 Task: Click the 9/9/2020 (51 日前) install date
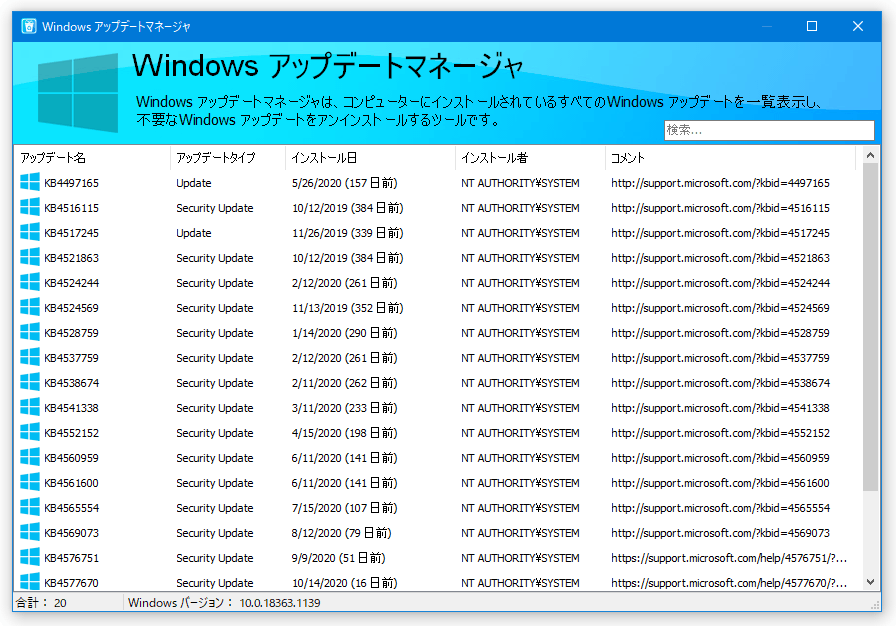pos(338,558)
